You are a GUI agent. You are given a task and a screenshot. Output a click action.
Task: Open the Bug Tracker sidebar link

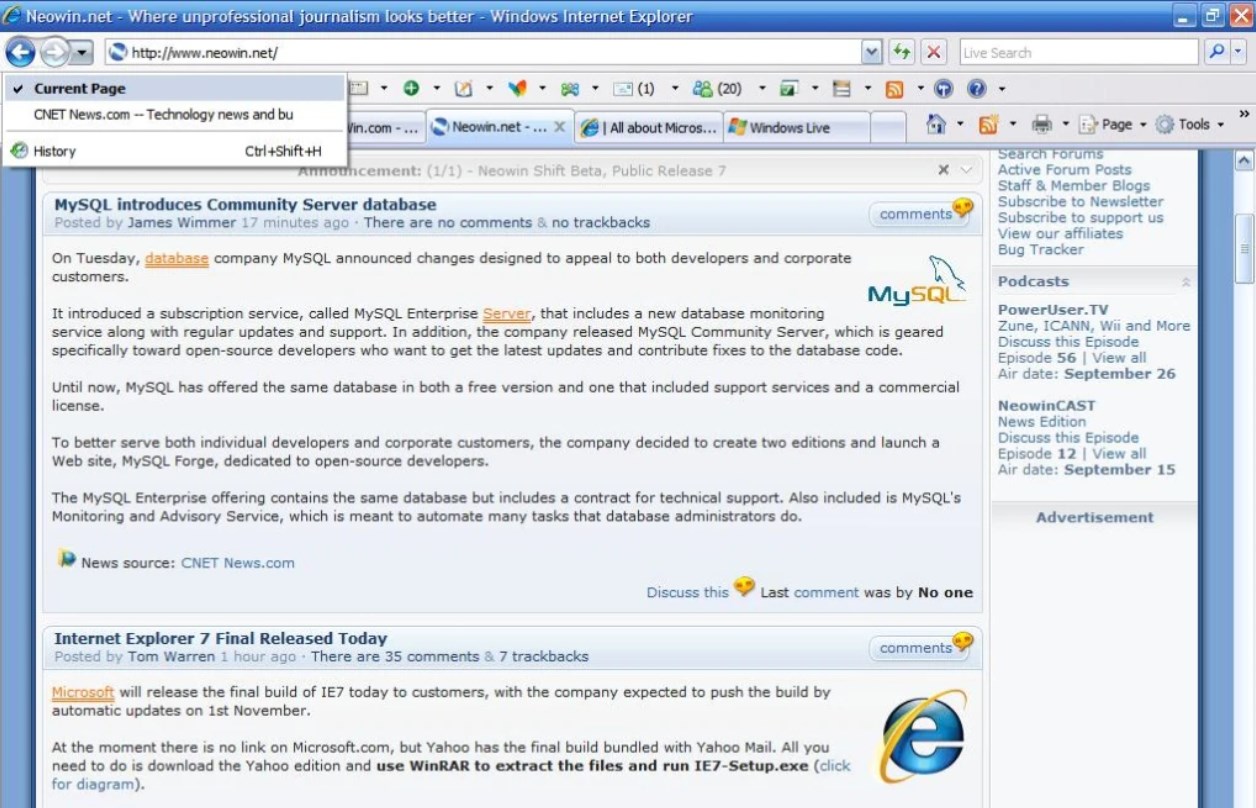pyautogui.click(x=1041, y=250)
